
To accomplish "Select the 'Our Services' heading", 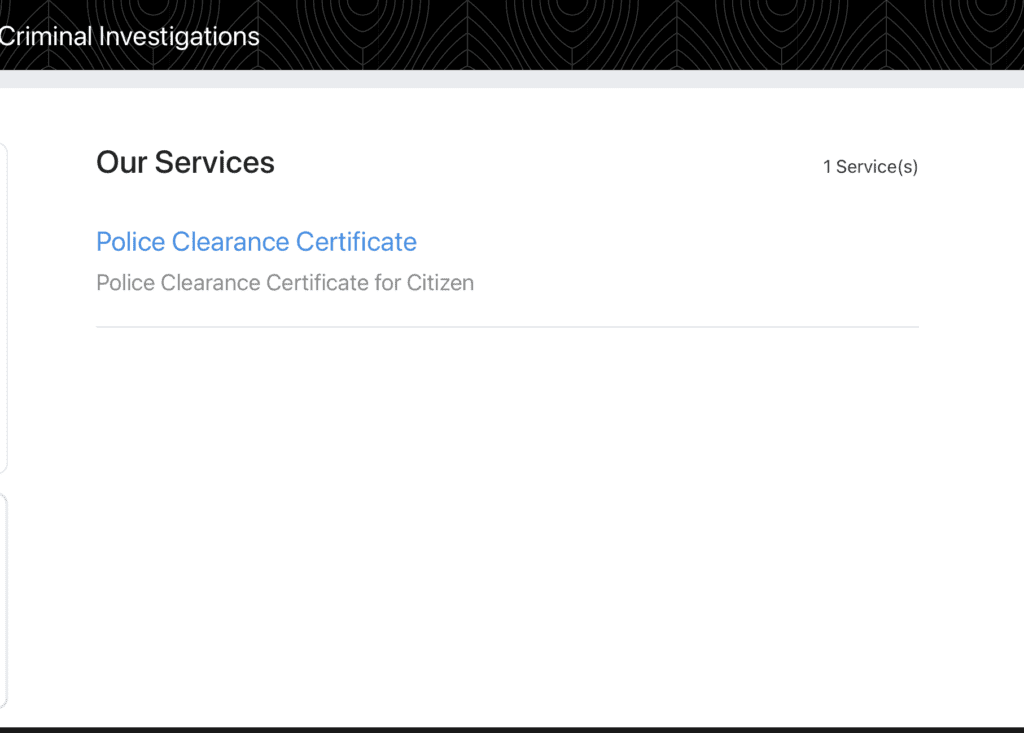I will 185,162.
